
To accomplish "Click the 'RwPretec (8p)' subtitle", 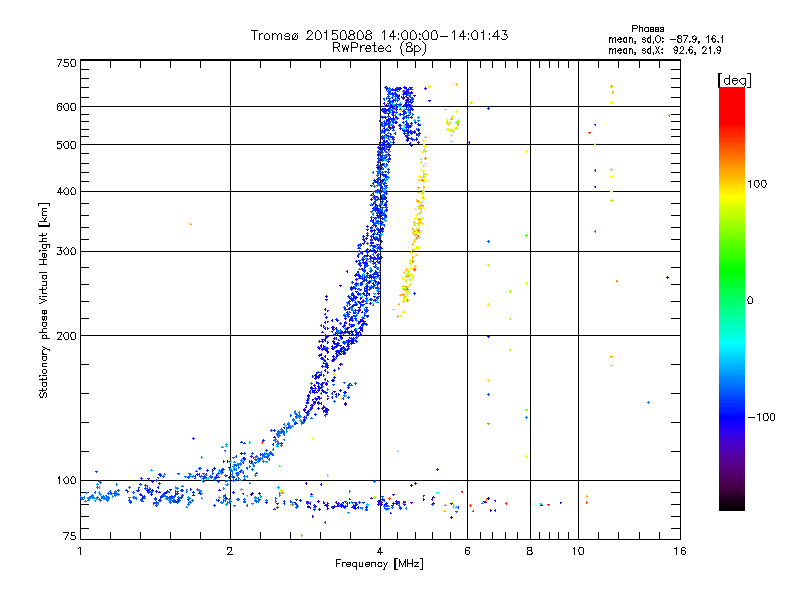I will 379,48.
